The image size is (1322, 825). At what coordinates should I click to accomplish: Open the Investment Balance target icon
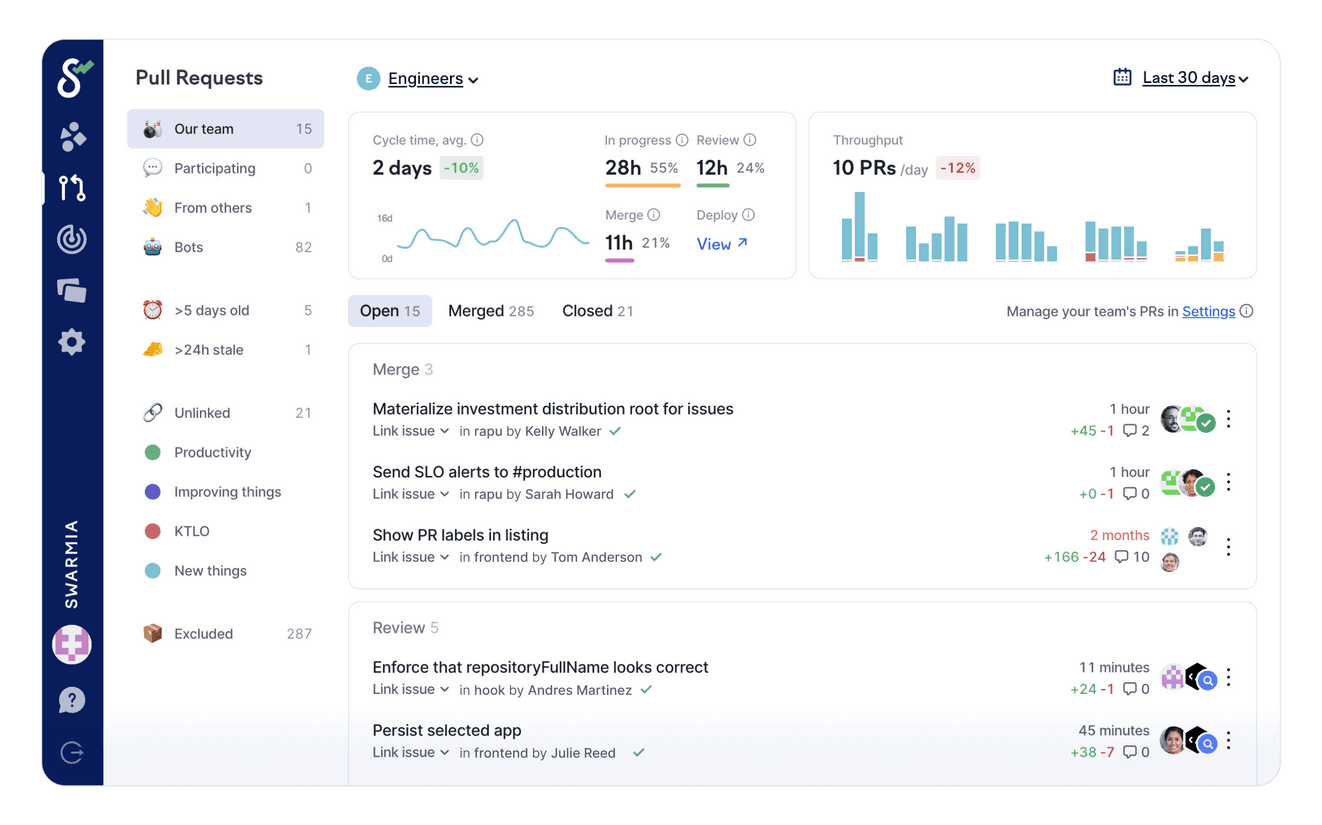[x=71, y=239]
